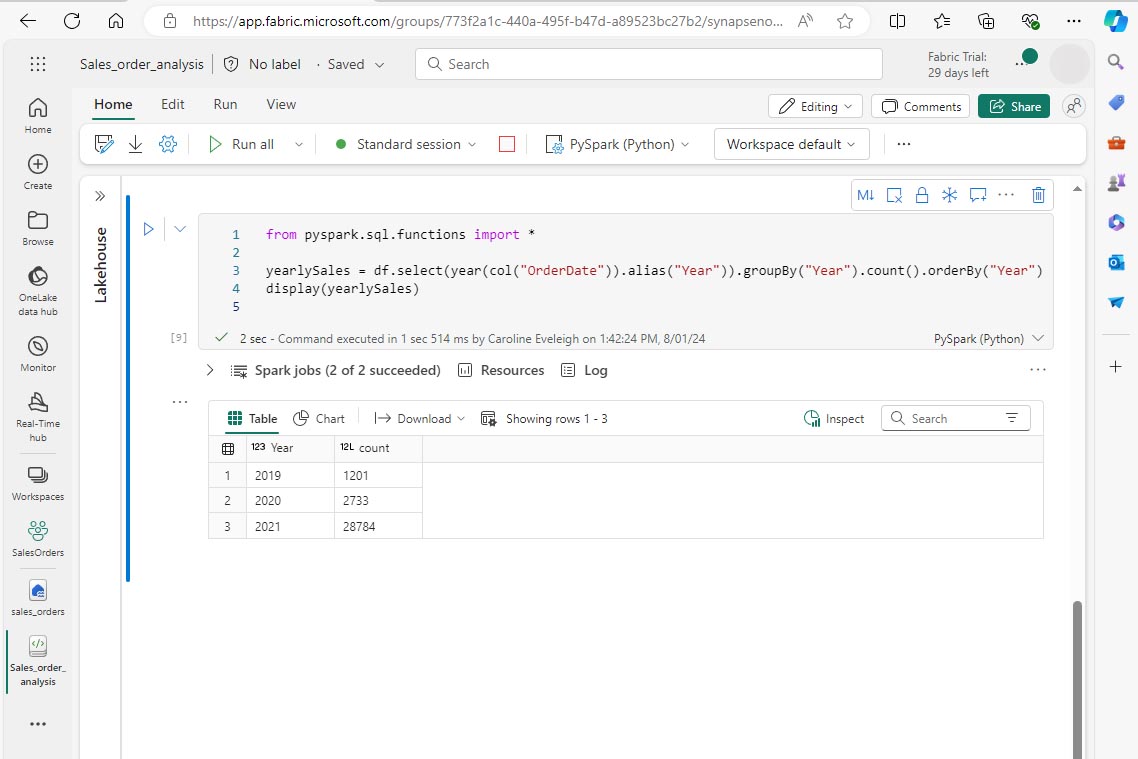The height and width of the screenshot is (759, 1138).
Task: Open the cell run options chevron
Action: [x=180, y=229]
